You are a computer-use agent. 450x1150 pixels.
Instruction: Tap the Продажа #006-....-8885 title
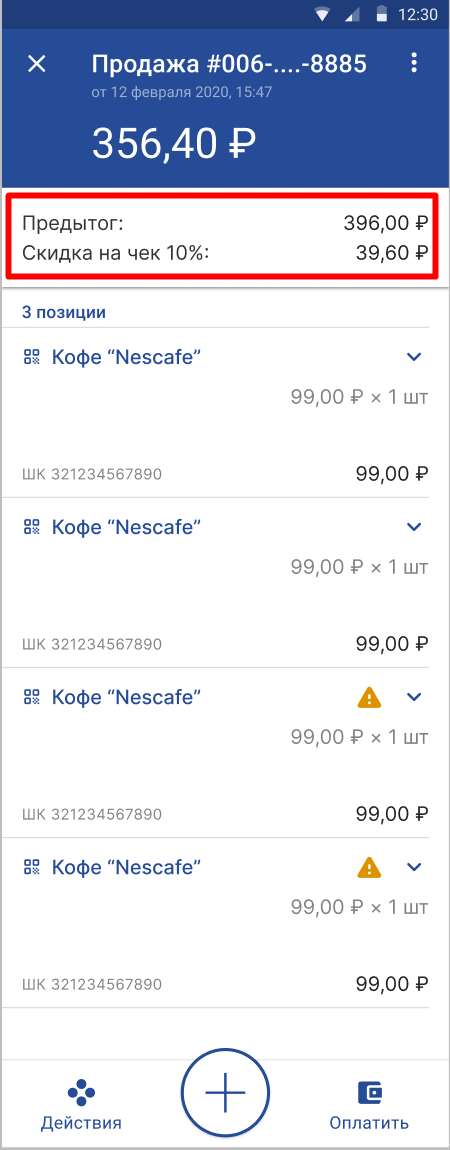pyautogui.click(x=229, y=65)
